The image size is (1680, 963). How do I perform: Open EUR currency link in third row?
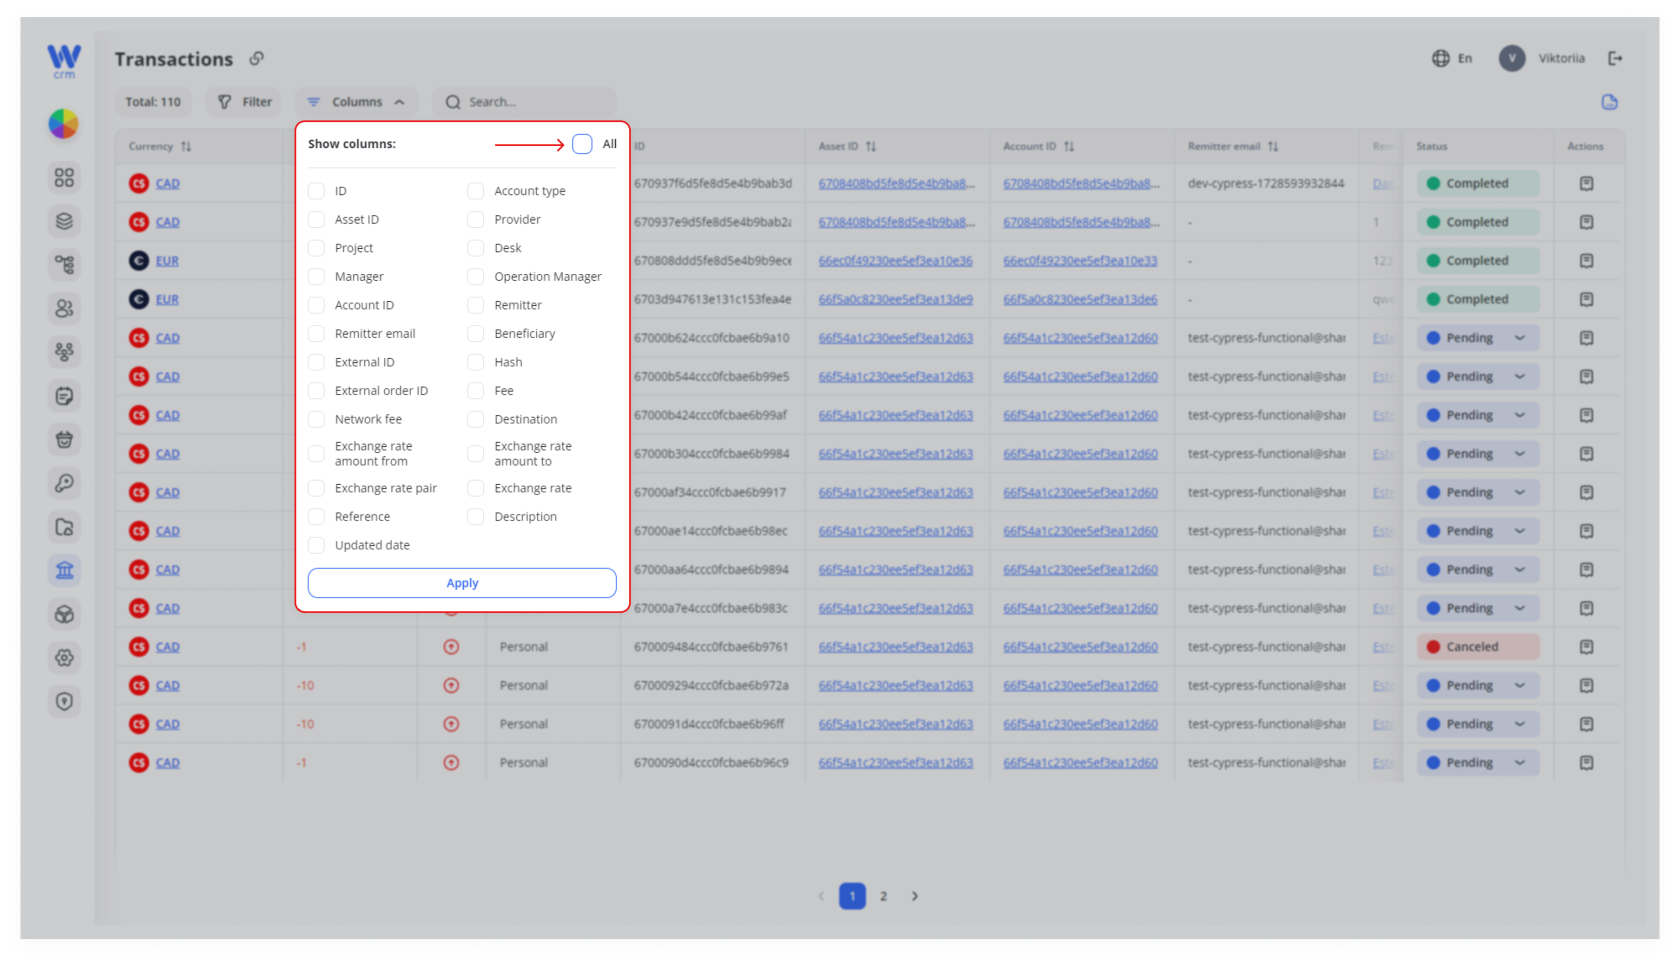(167, 261)
